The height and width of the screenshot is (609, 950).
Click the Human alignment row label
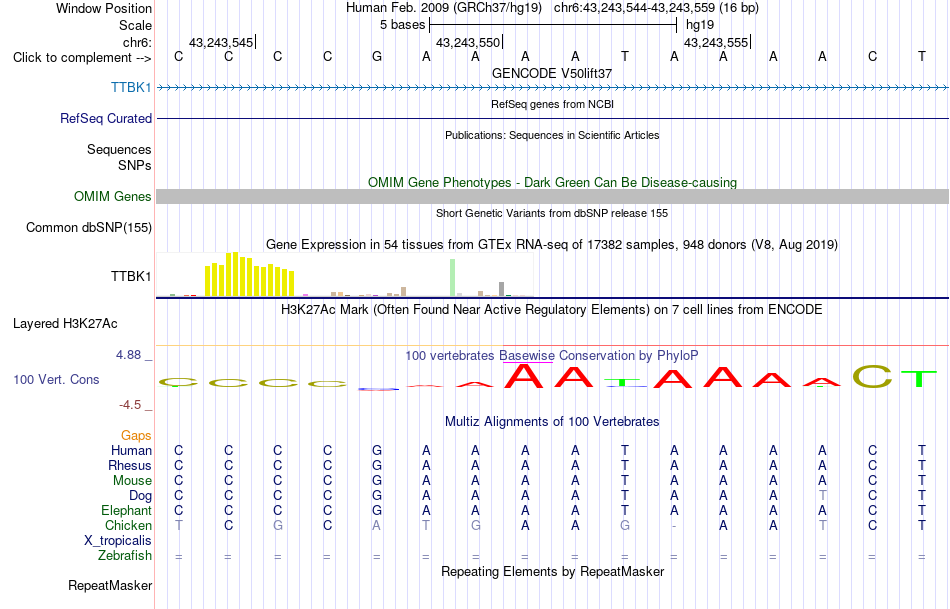[x=131, y=451]
